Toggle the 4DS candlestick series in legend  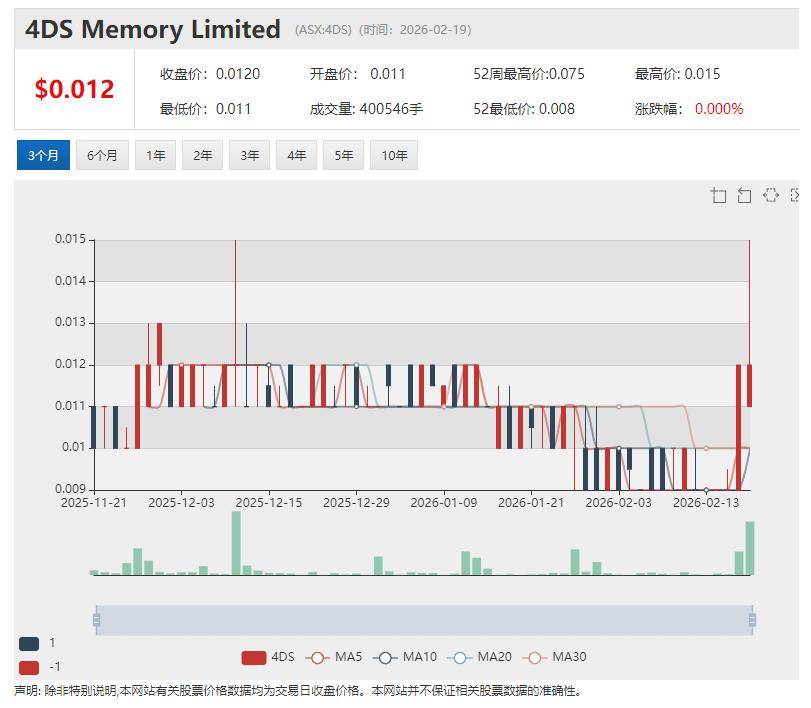(268, 657)
